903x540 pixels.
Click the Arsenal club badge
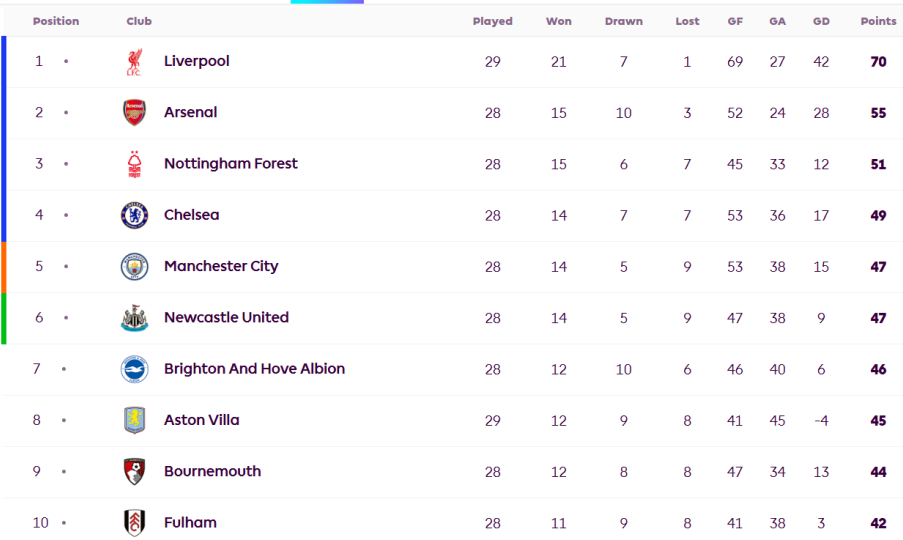134,113
